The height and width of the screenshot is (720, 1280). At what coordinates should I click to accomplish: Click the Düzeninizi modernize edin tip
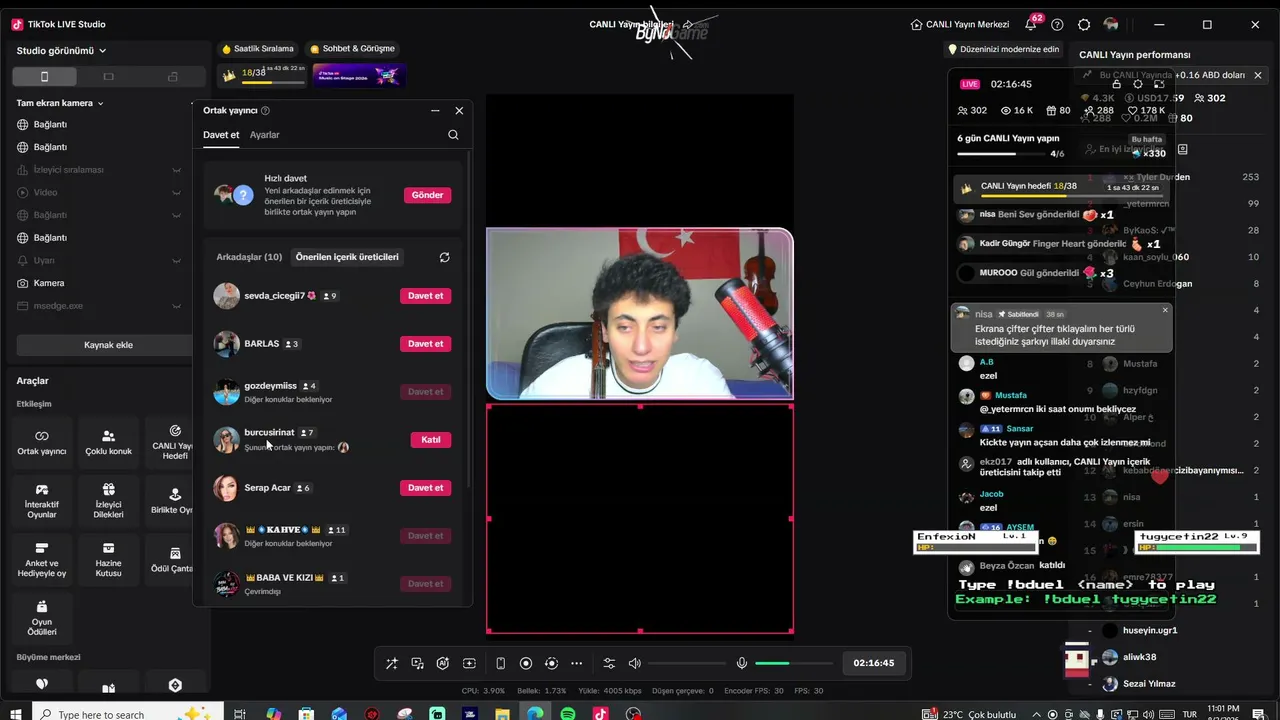(1003, 49)
